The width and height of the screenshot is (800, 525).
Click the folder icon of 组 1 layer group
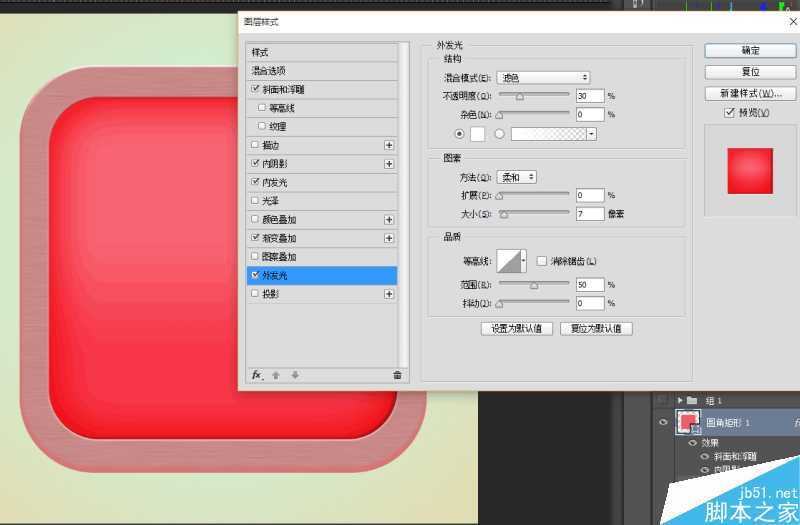(692, 401)
